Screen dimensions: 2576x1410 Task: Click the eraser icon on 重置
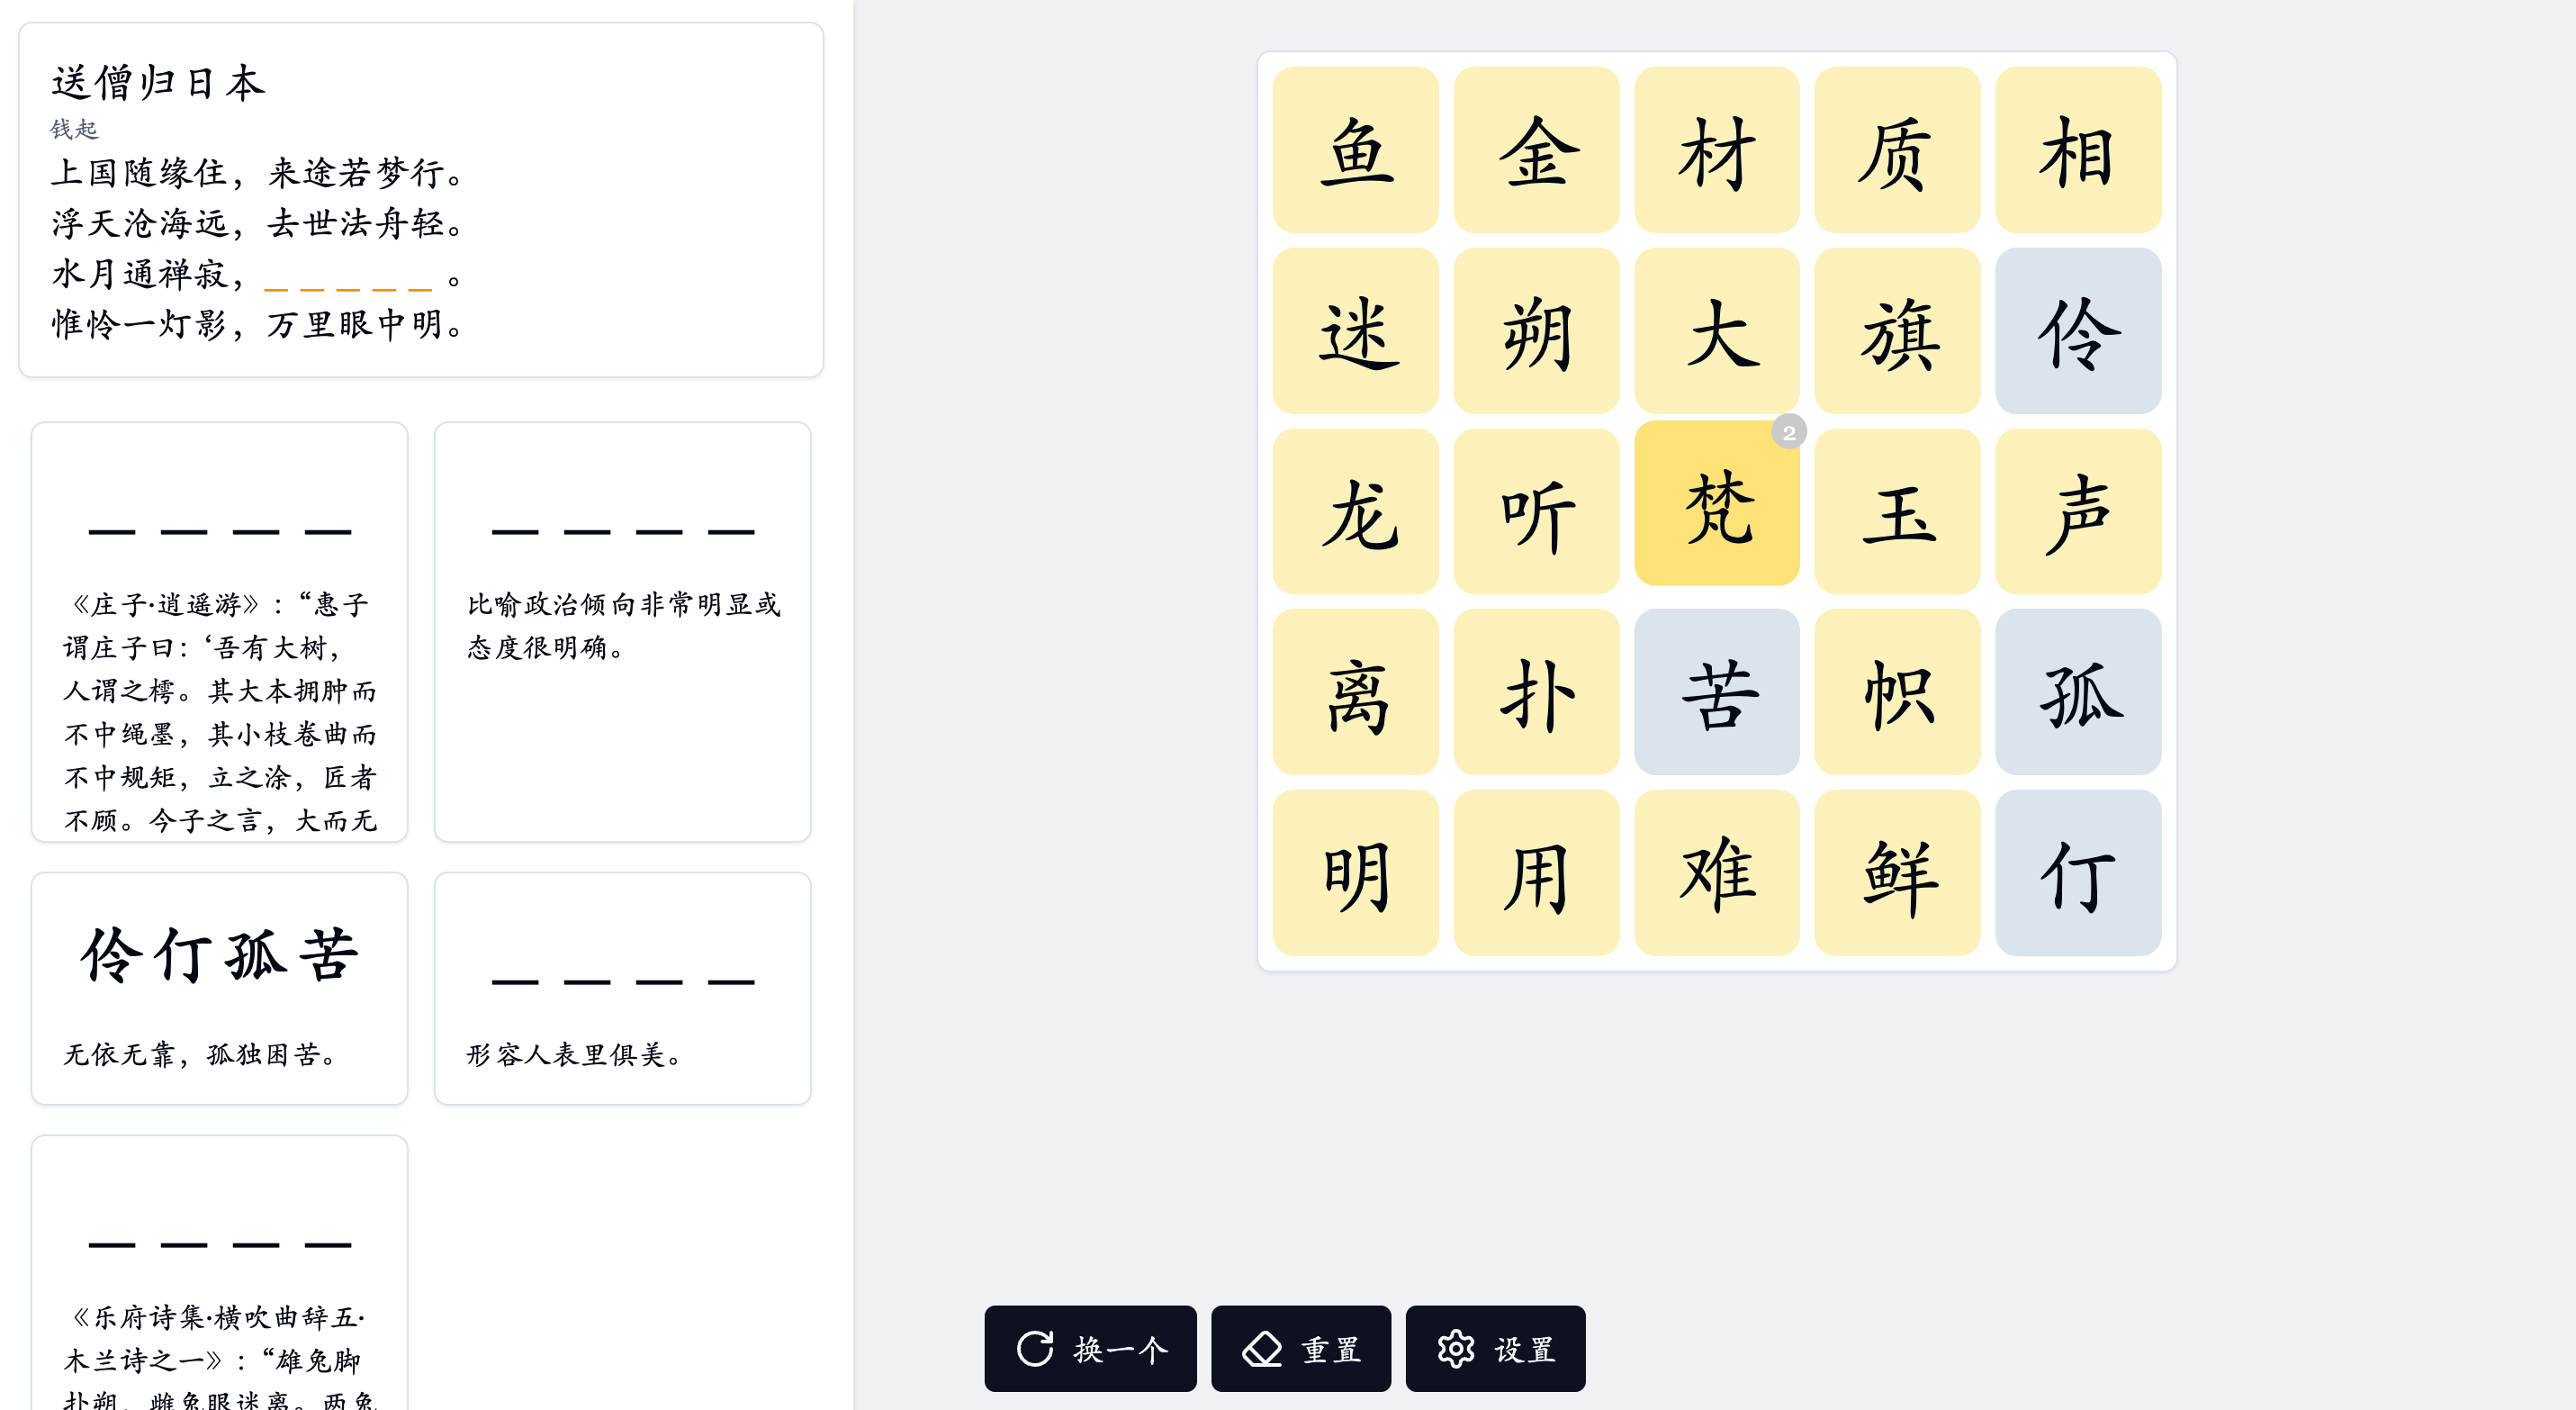pyautogui.click(x=1261, y=1348)
